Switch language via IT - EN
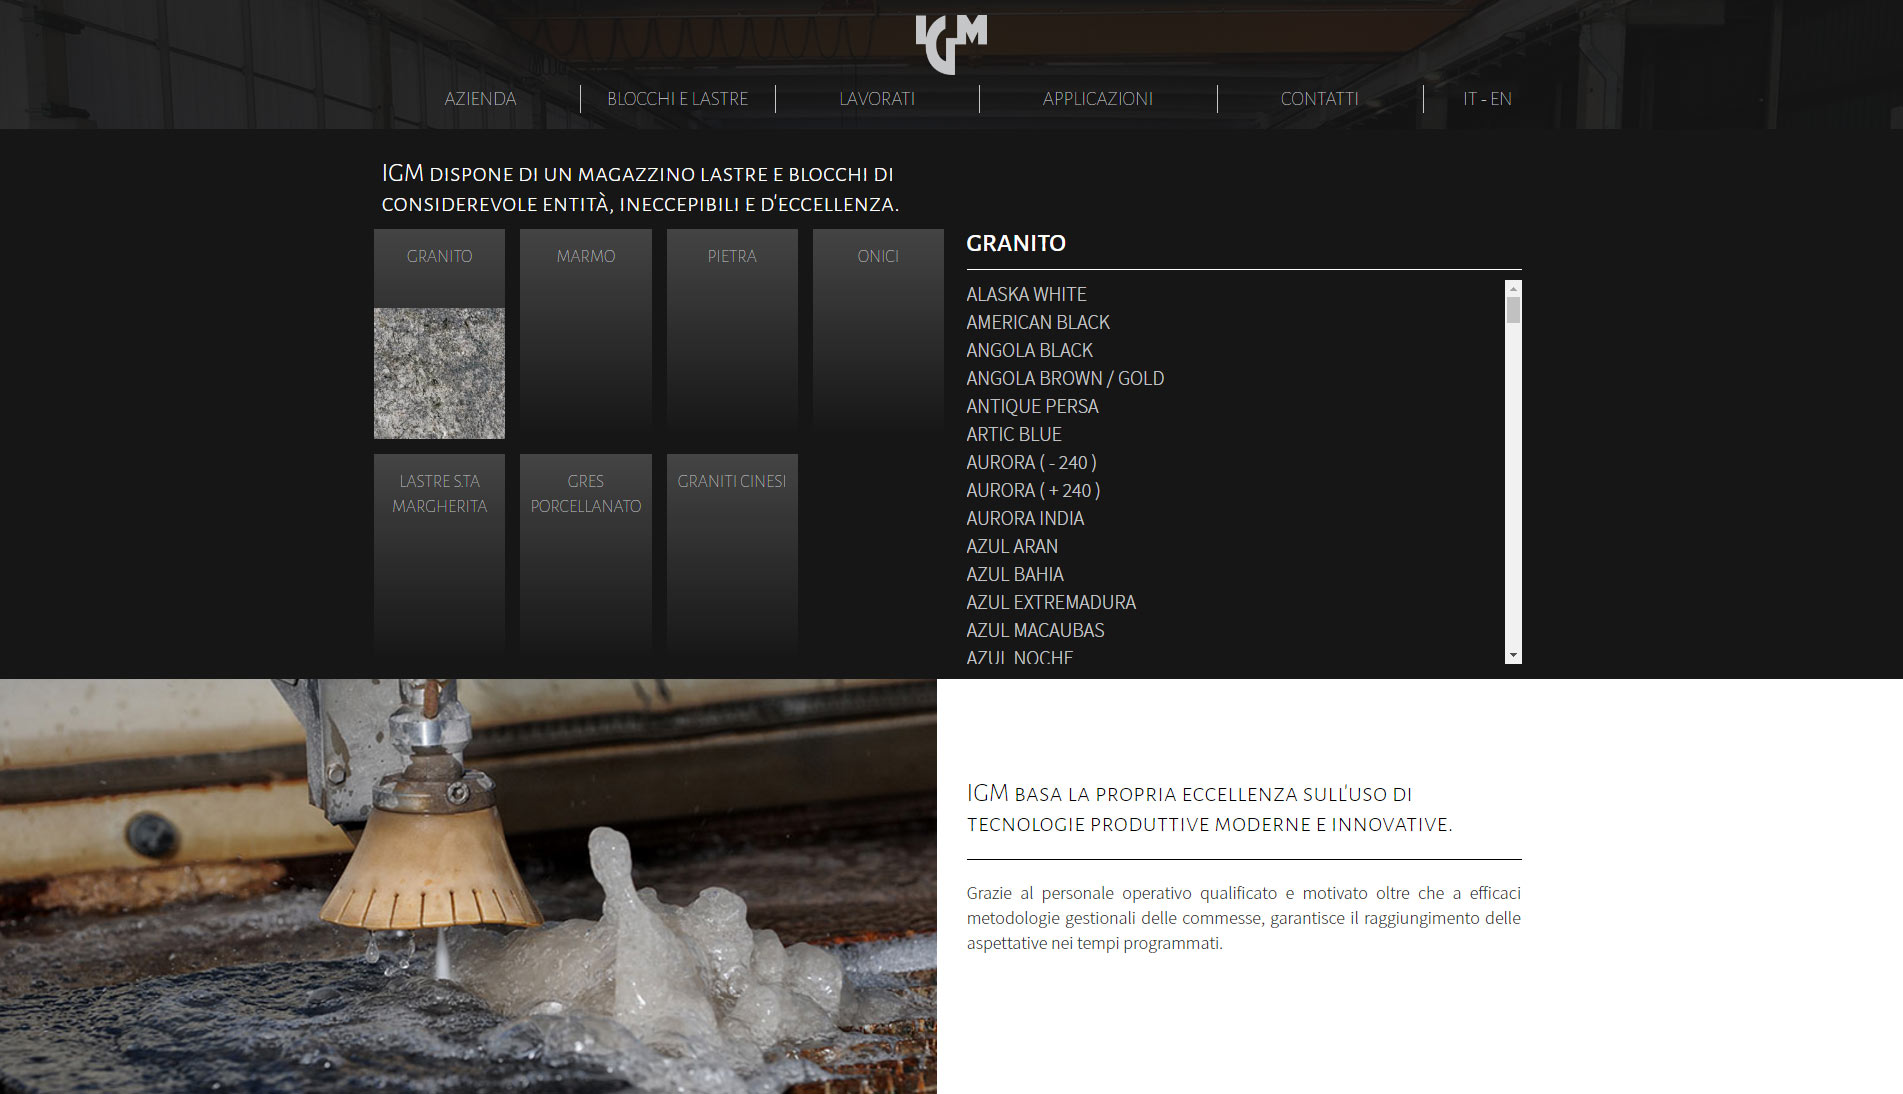 1487,99
